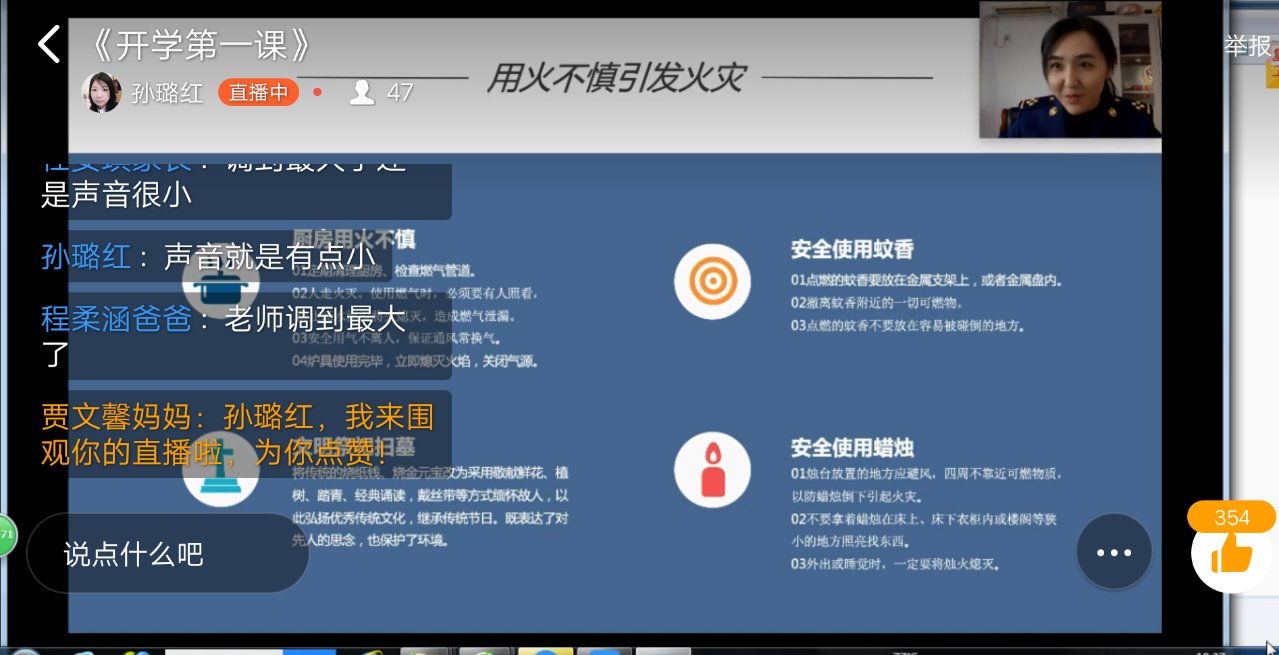The image size is (1279, 655).
Task: Open the three-dots more options button
Action: click(x=1113, y=552)
